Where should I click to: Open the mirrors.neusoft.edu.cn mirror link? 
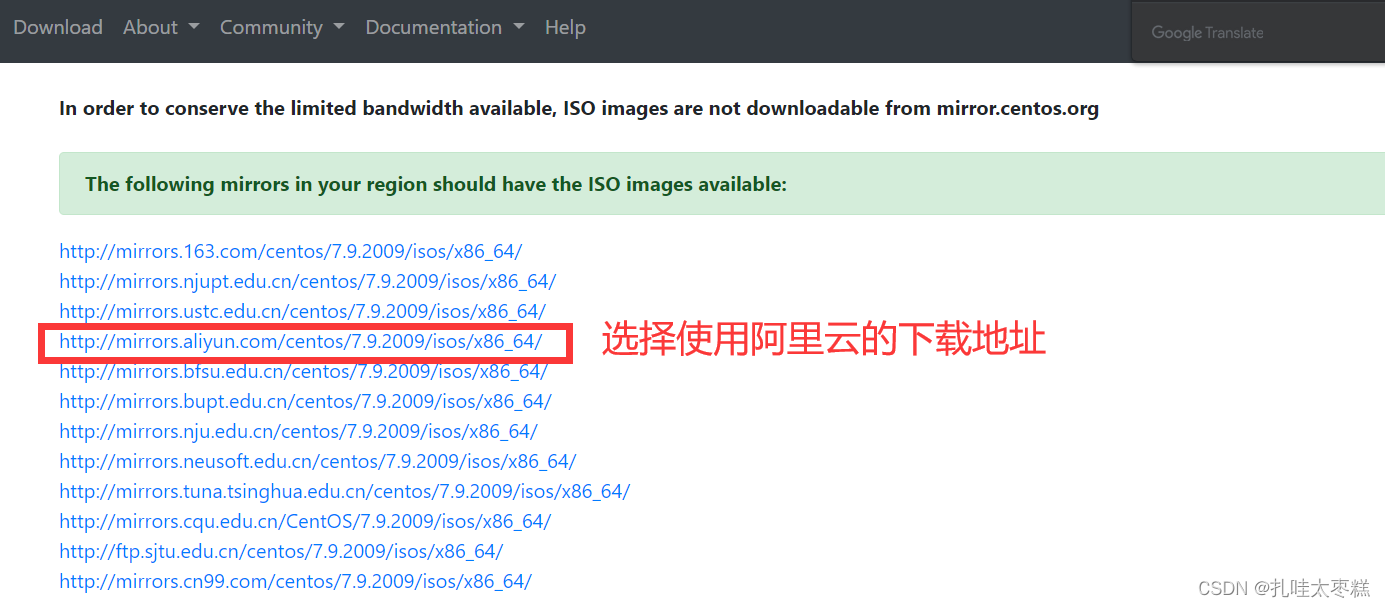click(317, 461)
